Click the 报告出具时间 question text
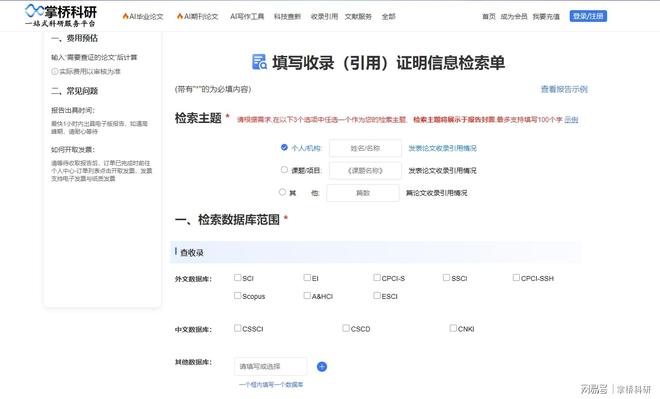Viewport: 660px width, 399px height. point(73,110)
